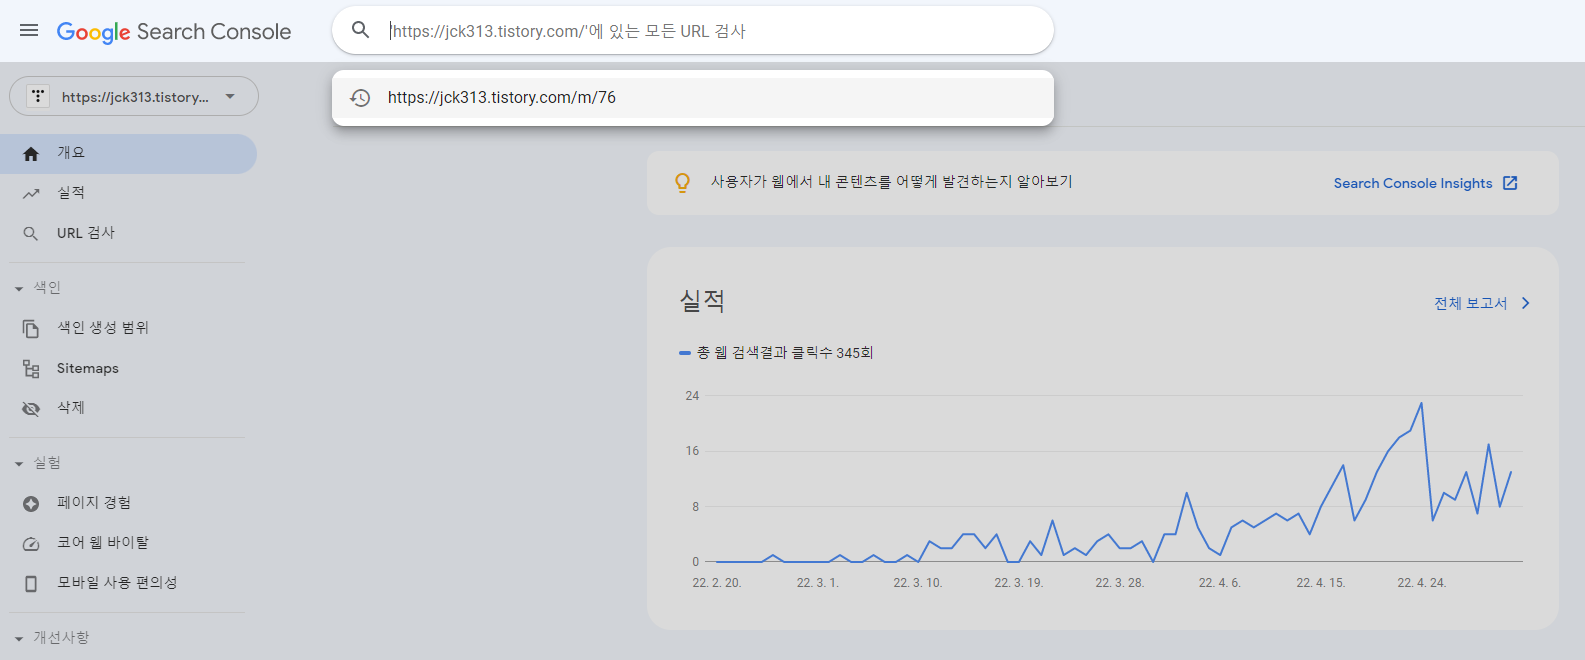The height and width of the screenshot is (660, 1585).
Task: Click the property favicon icon in selector
Action: coord(38,96)
